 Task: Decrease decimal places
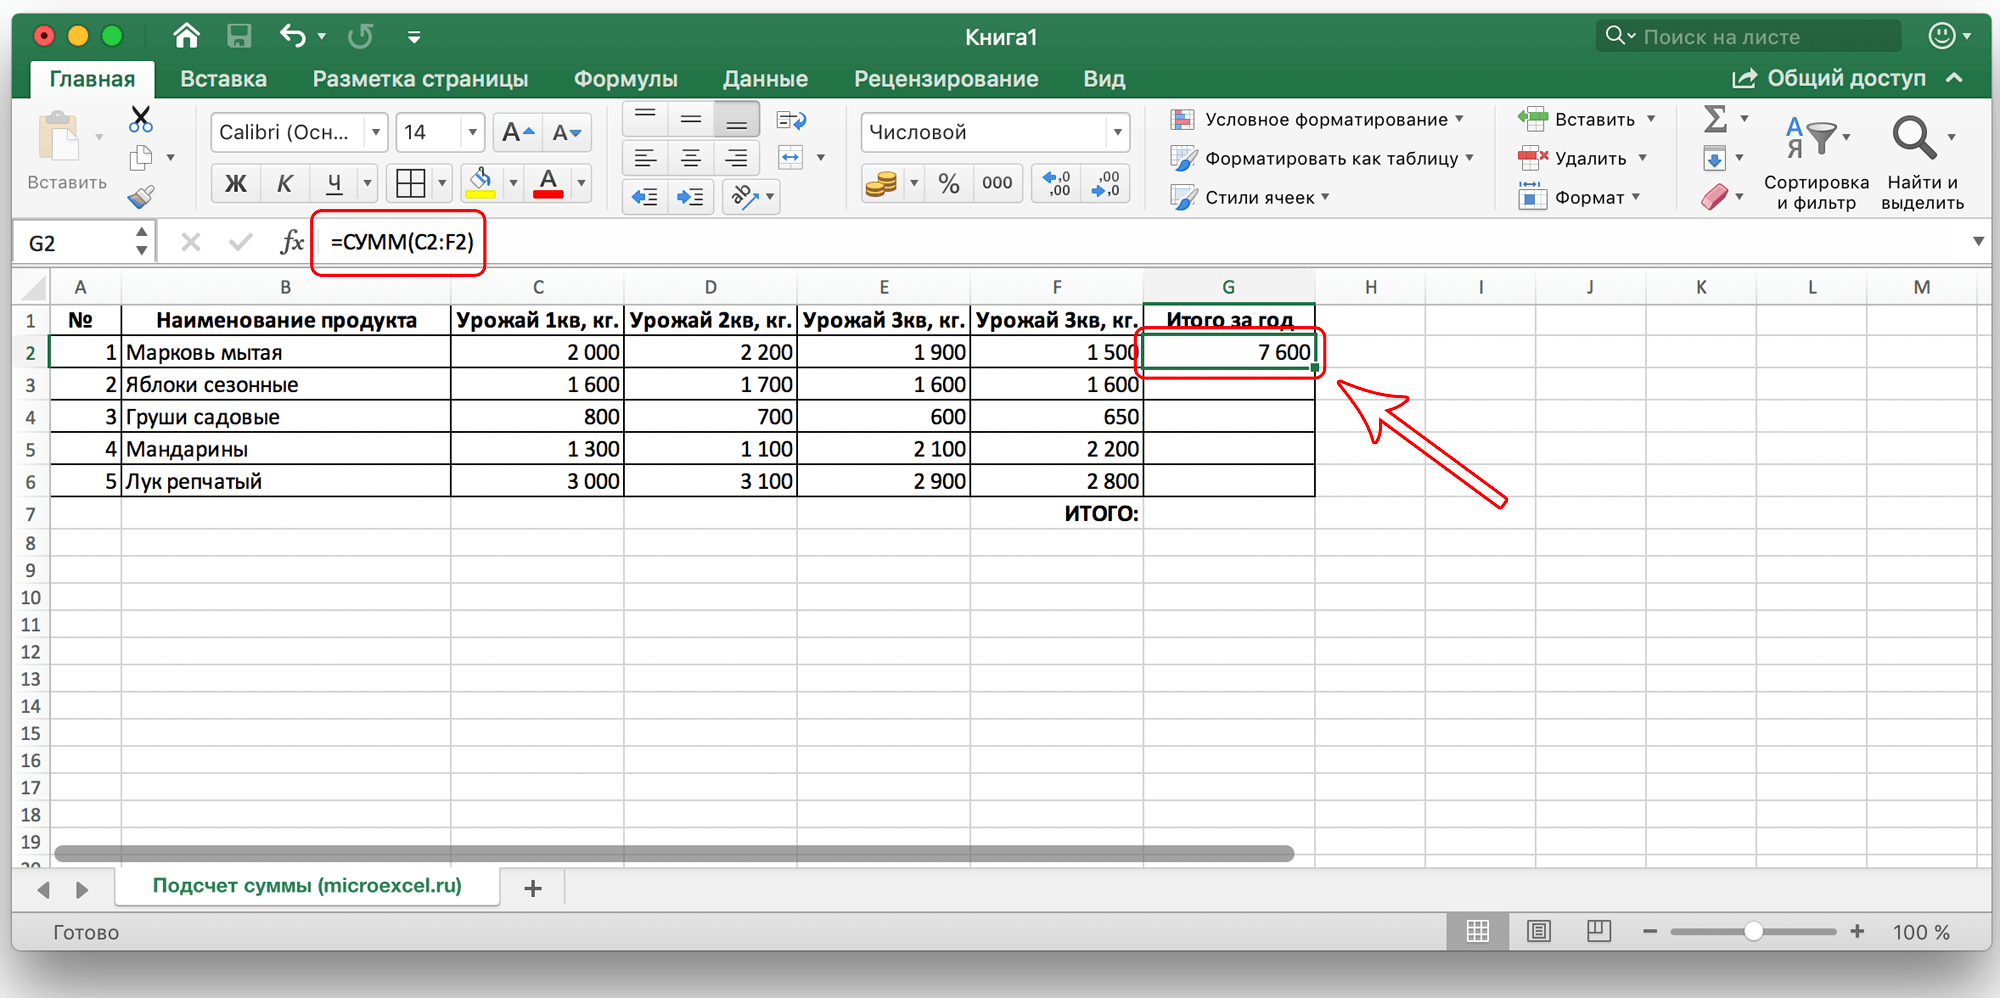[1105, 183]
